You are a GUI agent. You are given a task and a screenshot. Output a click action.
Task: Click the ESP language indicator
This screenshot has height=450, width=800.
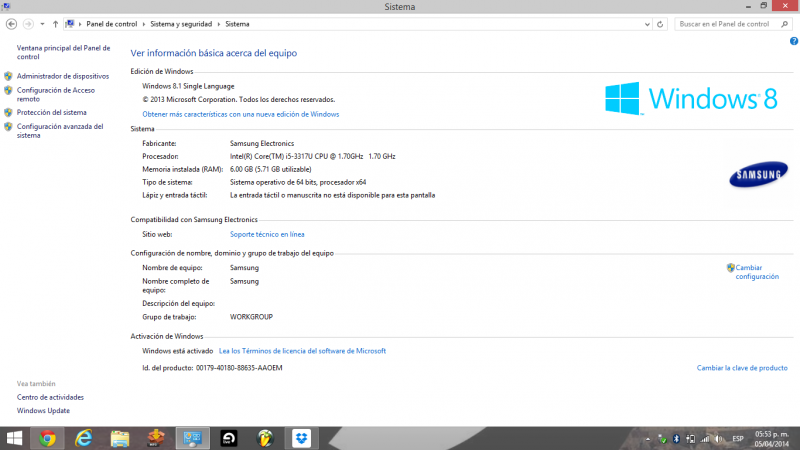738,439
